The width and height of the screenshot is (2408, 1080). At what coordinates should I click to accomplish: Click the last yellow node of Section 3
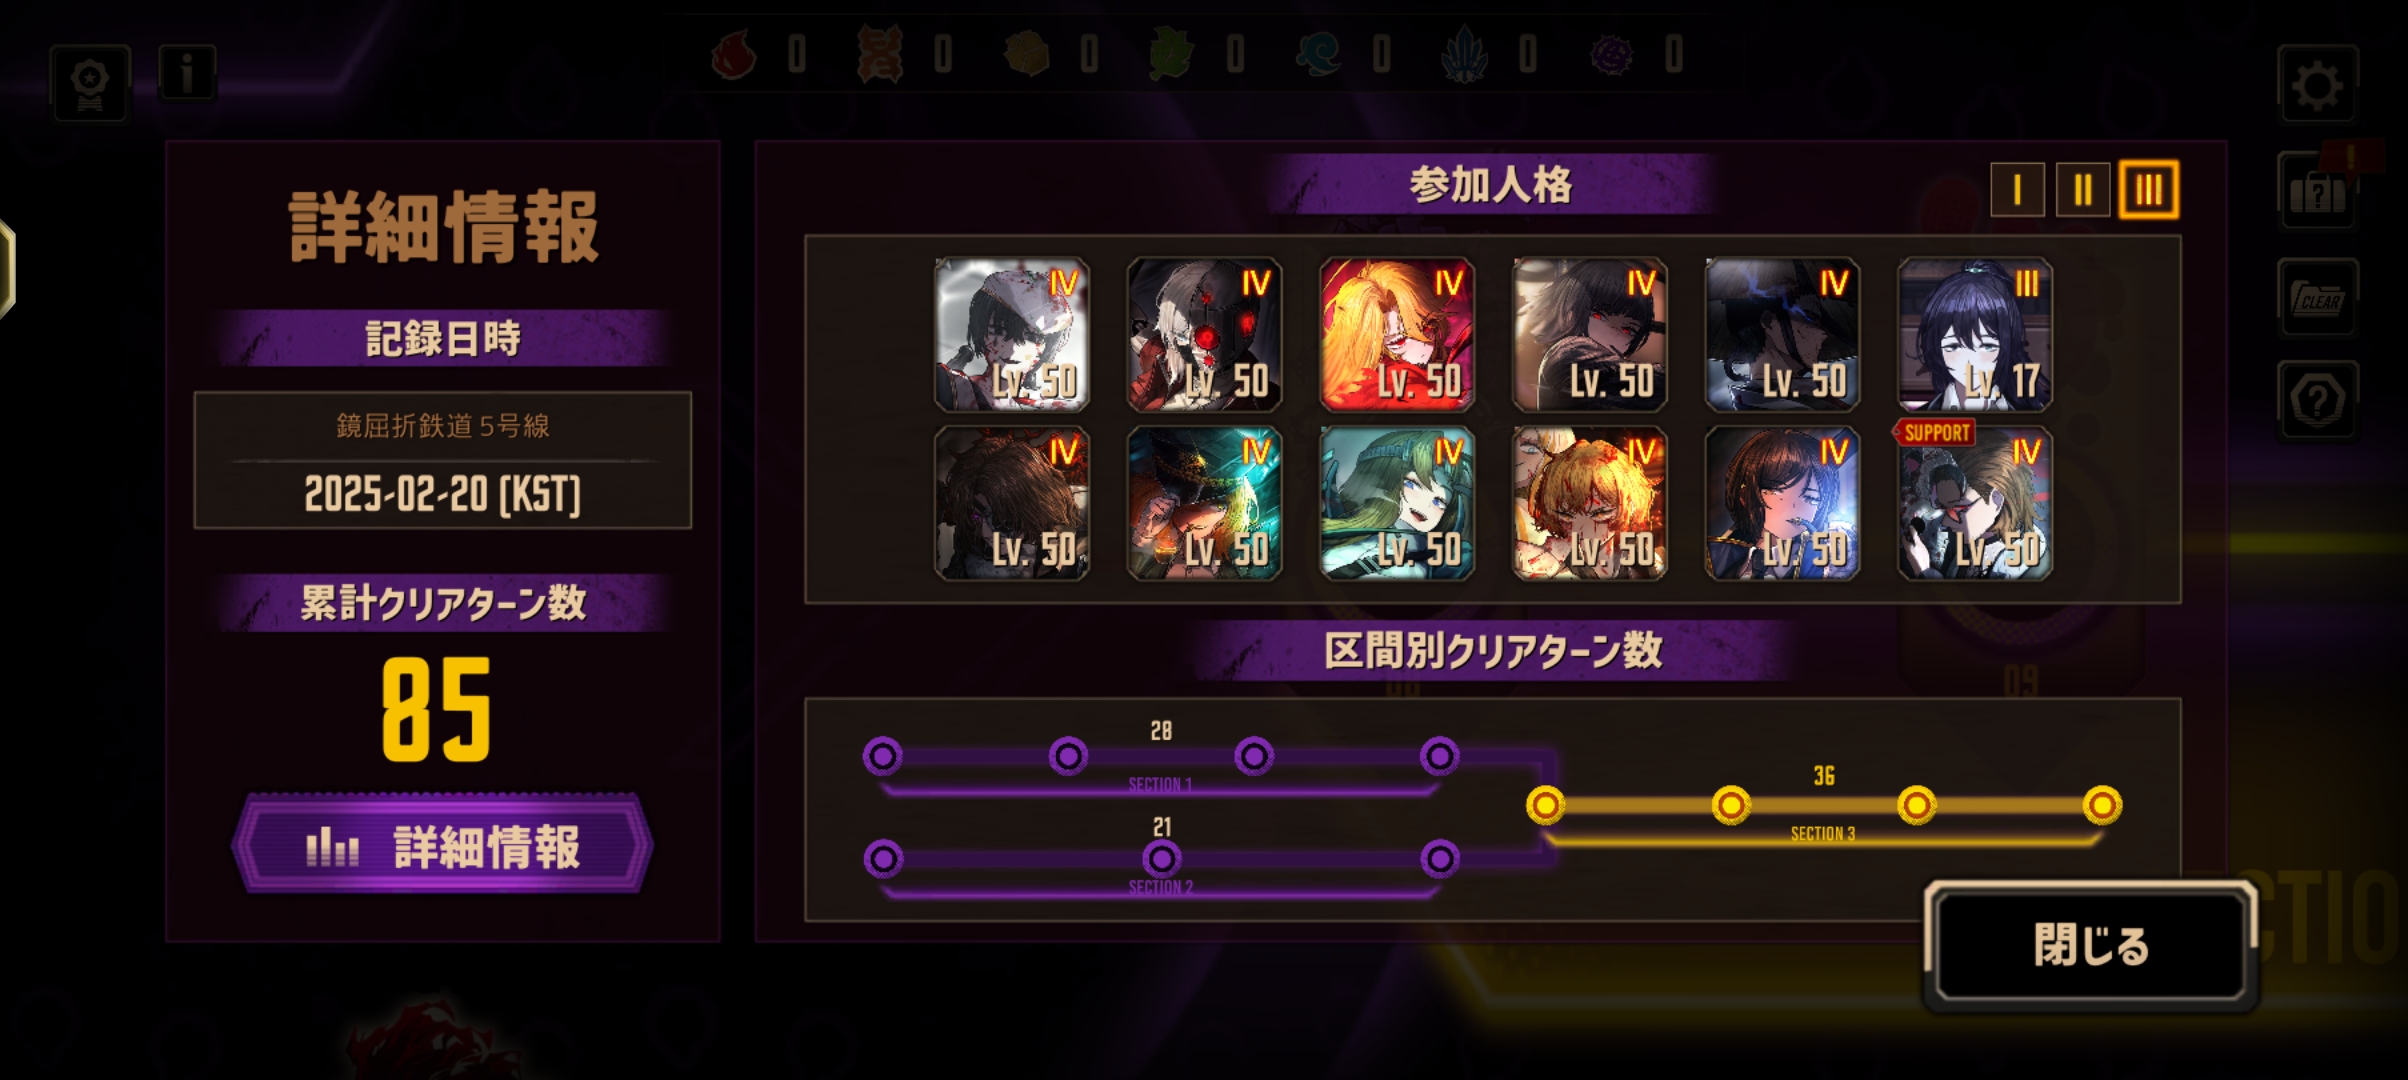(2102, 805)
